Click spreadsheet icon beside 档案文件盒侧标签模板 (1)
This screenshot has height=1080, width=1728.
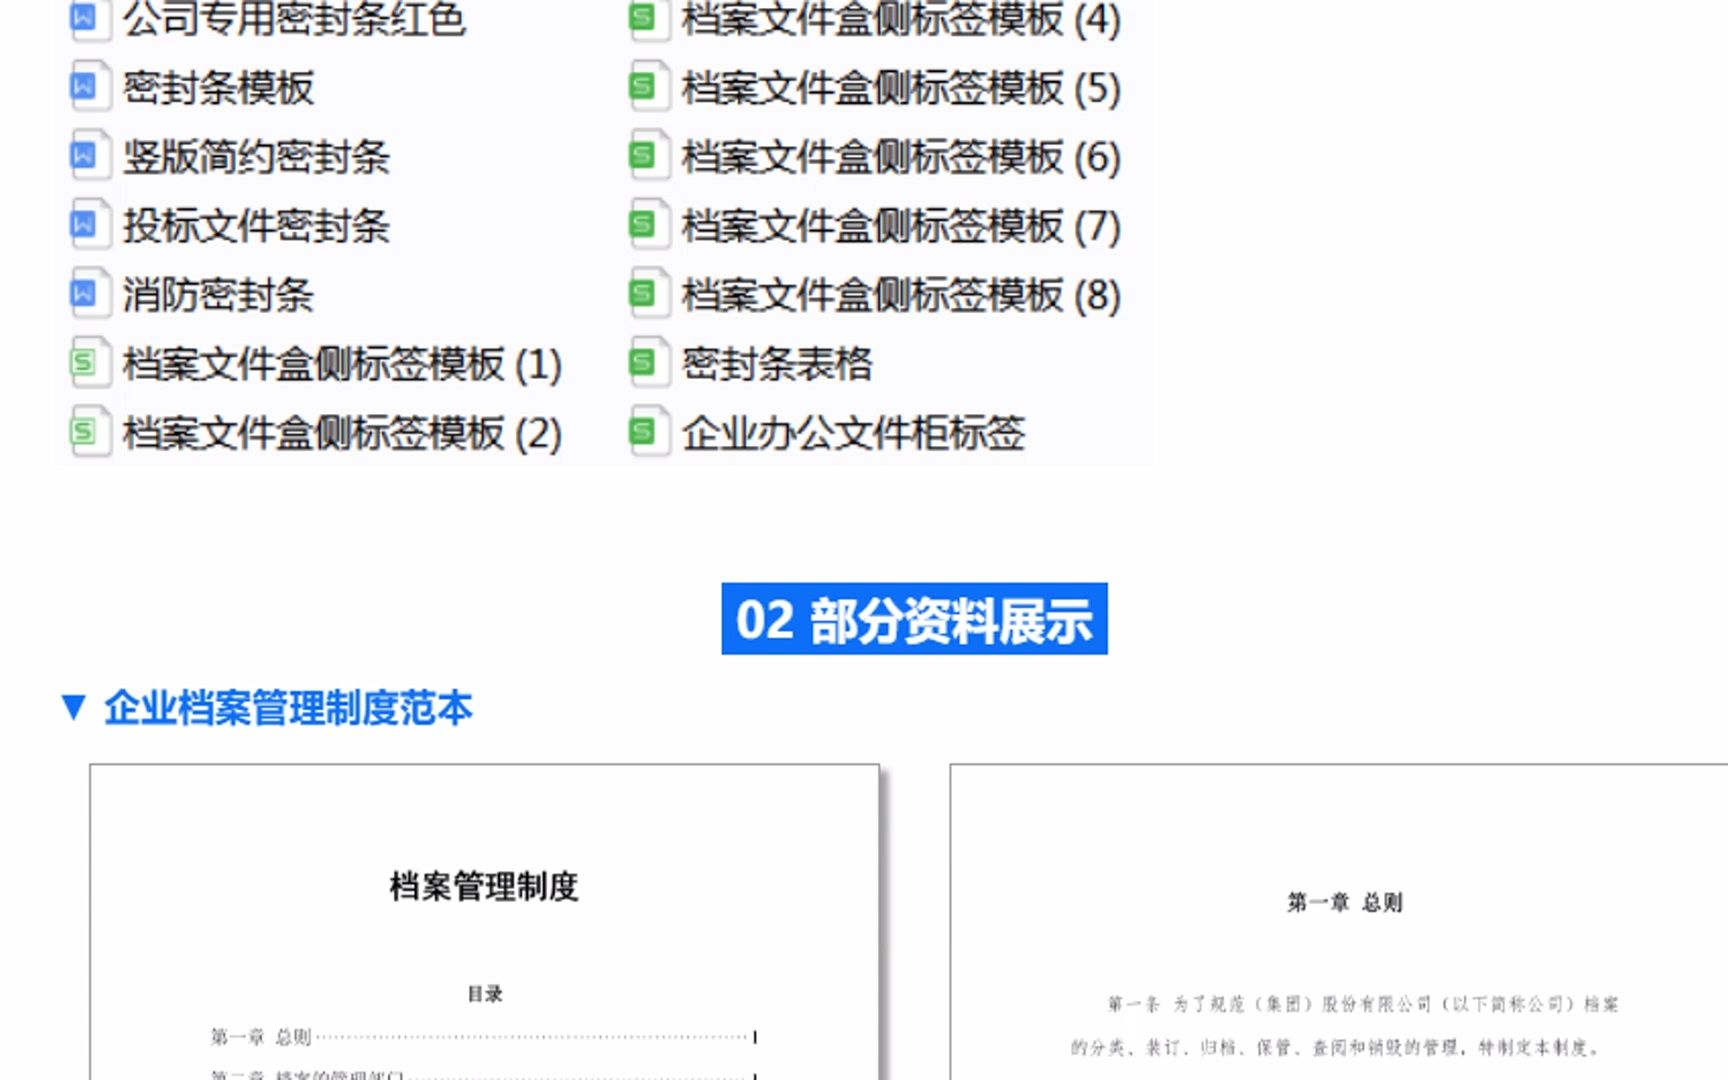[89, 364]
